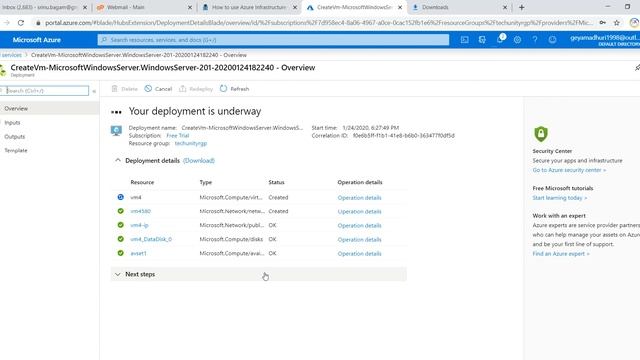Click the Download deployment details link

tap(199, 160)
